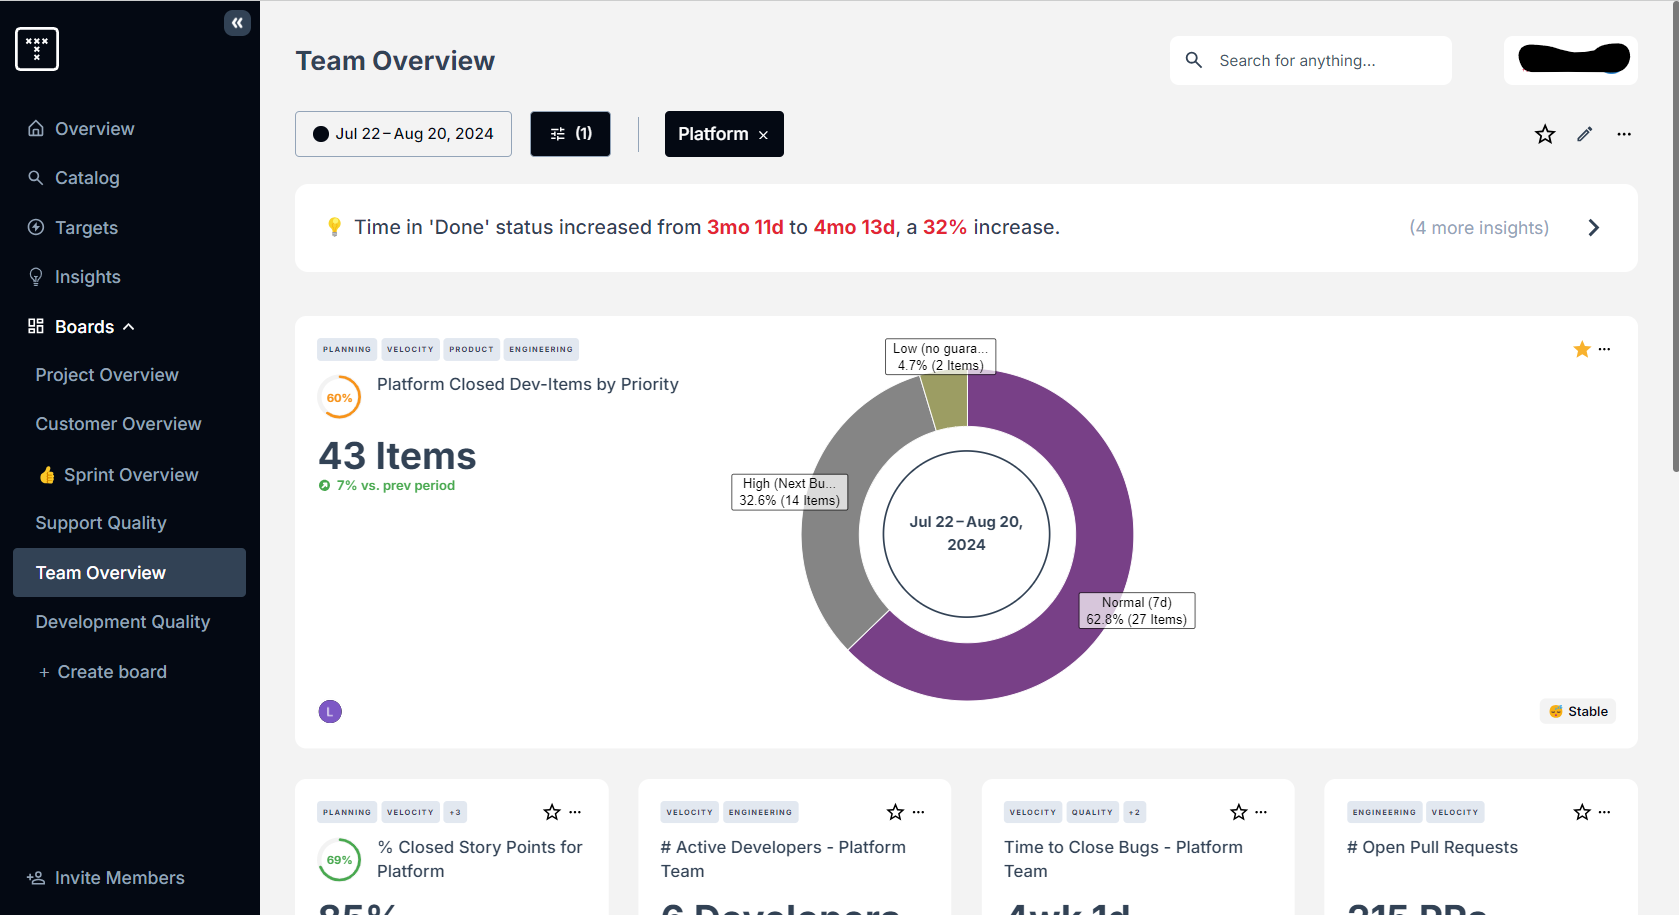
Task: Unfavorite the Platform Closed Dev-Items card
Action: point(1581,349)
